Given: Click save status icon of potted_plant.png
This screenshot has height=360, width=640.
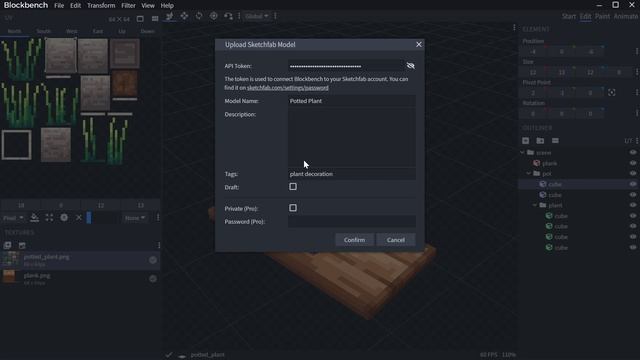Looking at the screenshot, I should pyautogui.click(x=153, y=260).
